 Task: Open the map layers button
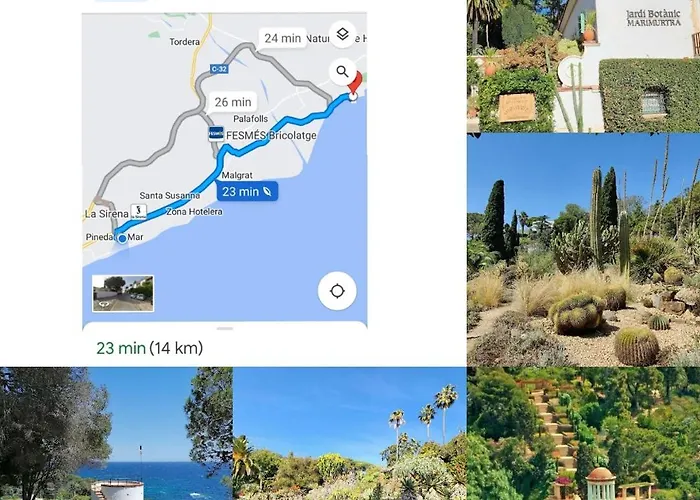point(342,34)
